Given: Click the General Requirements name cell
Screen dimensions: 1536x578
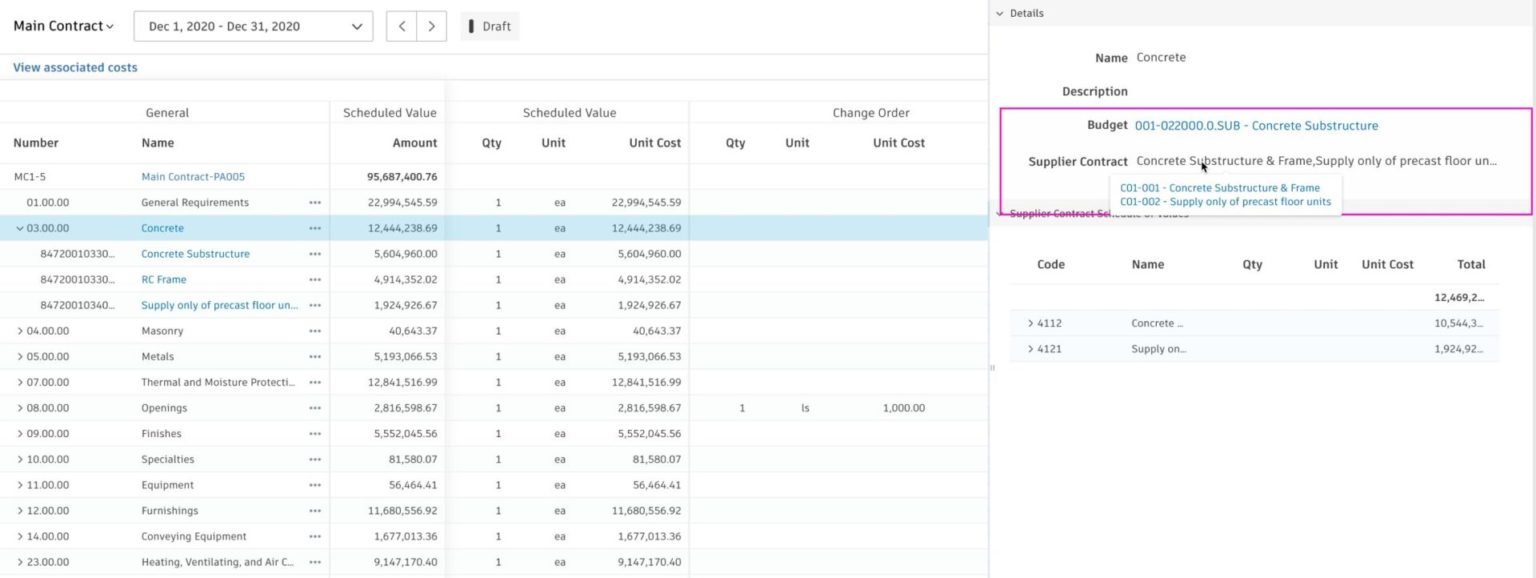Looking at the screenshot, I should pyautogui.click(x=195, y=202).
